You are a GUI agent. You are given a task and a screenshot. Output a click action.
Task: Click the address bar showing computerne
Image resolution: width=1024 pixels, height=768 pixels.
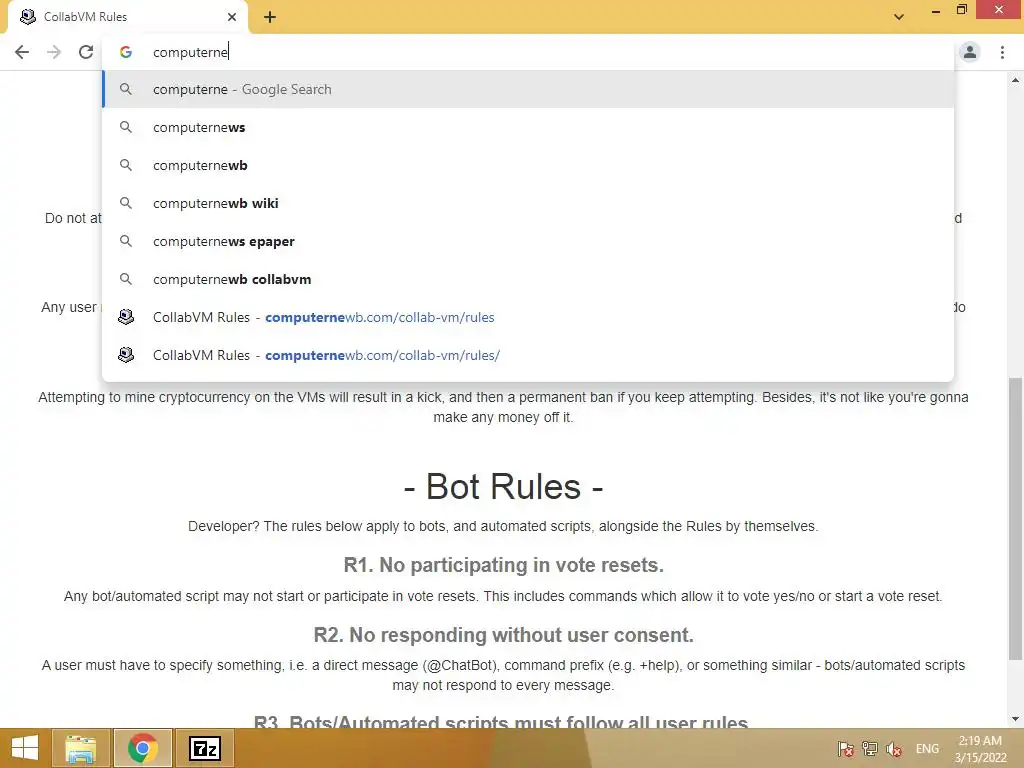(529, 52)
